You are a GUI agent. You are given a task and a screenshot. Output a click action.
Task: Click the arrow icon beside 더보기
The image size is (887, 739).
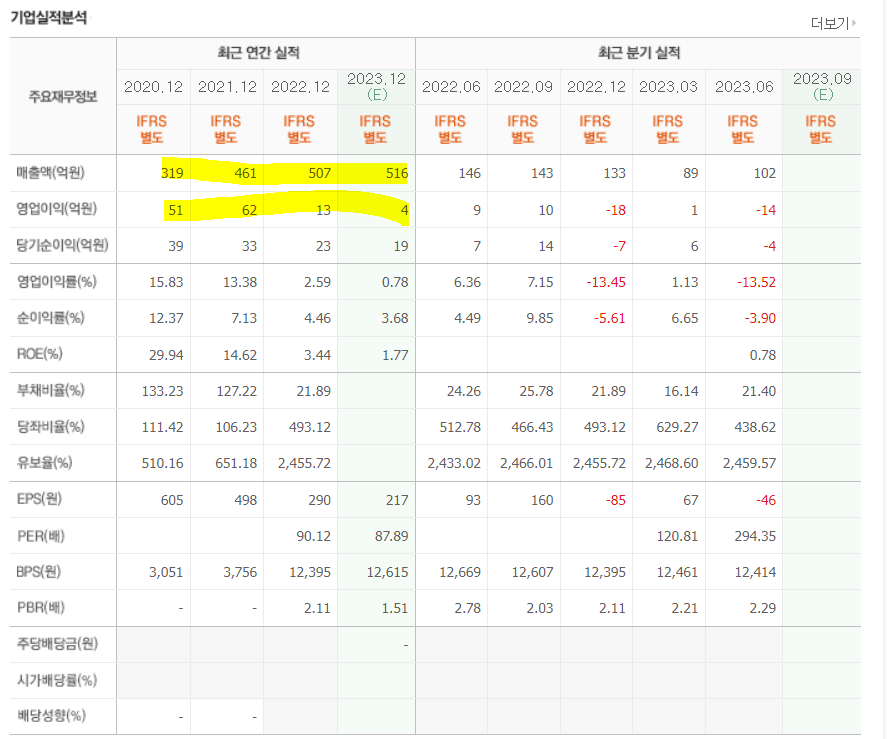point(854,23)
